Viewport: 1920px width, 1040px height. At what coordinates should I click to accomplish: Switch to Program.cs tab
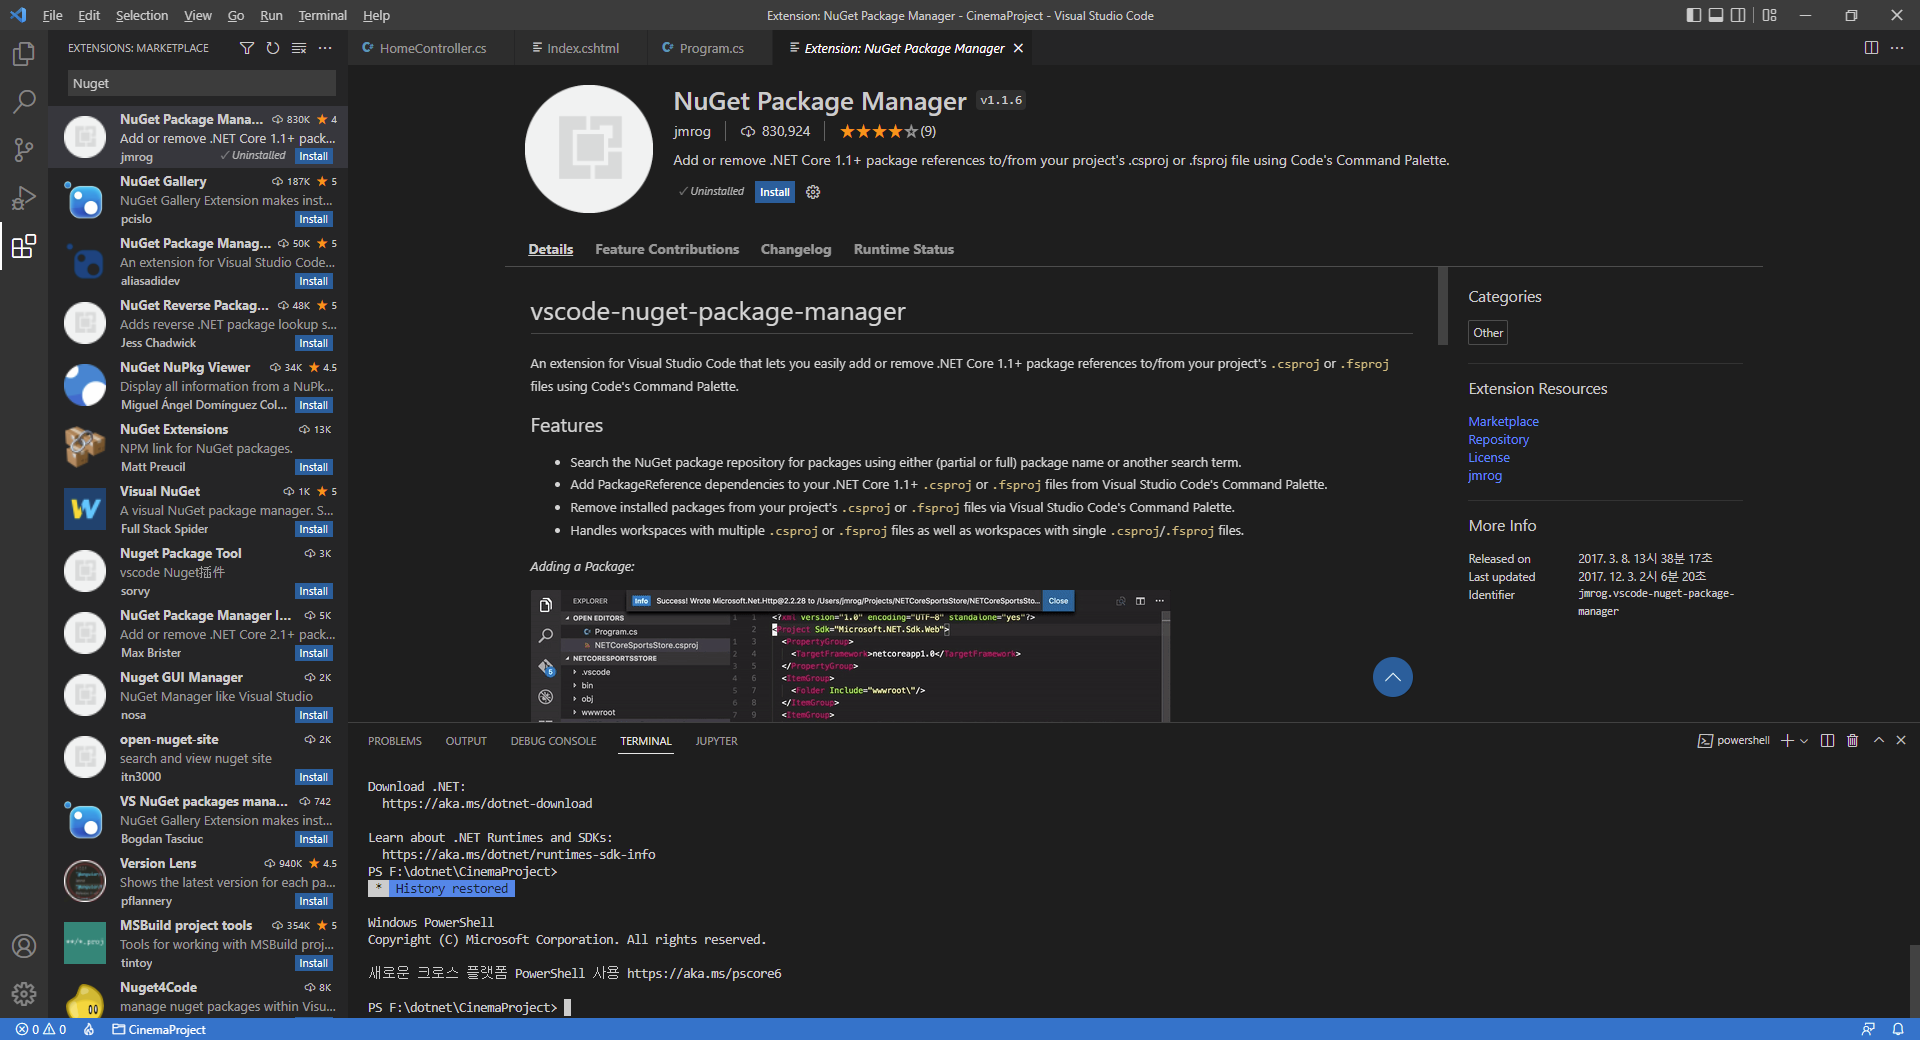[x=711, y=48]
